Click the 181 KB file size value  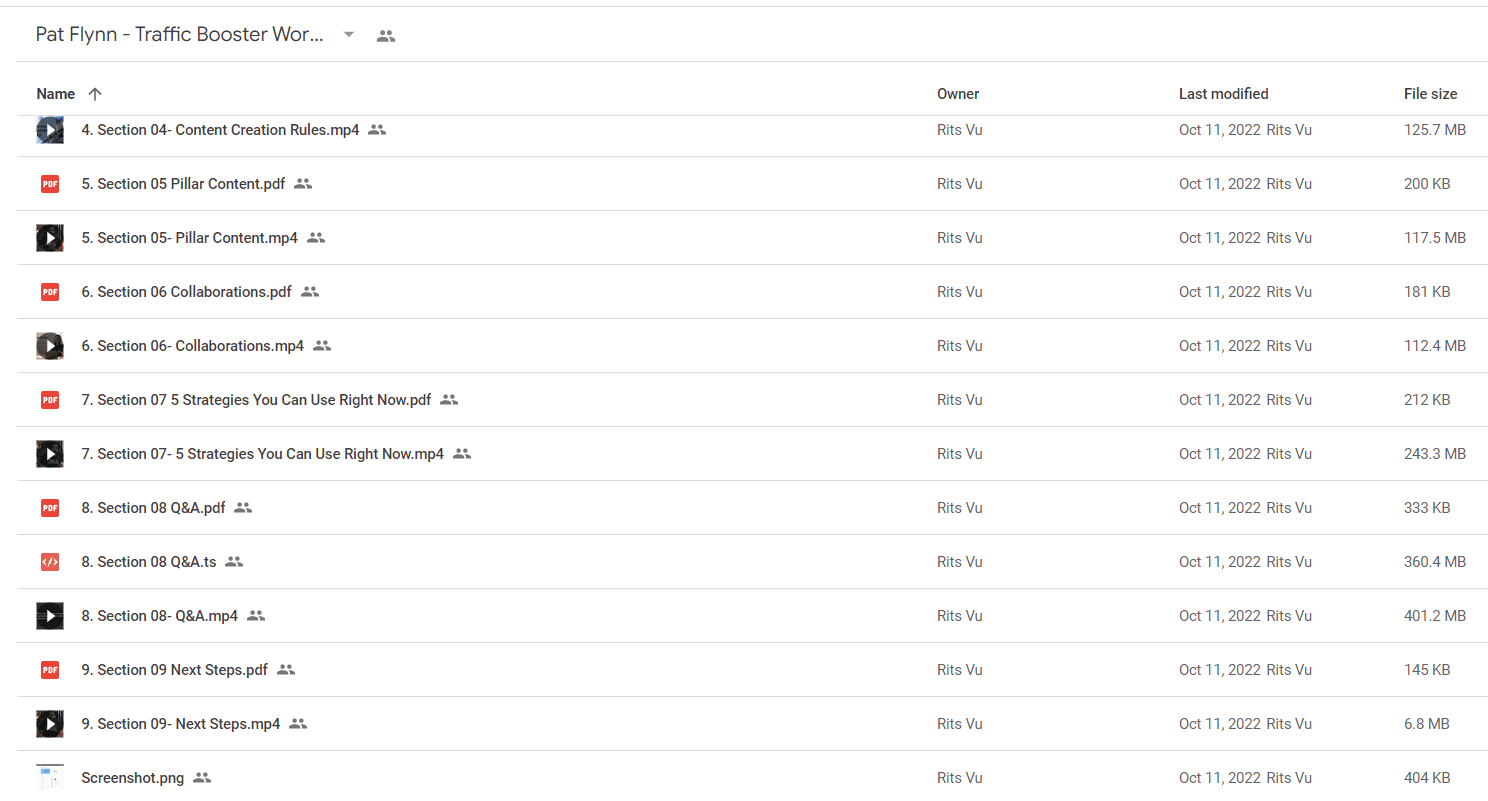[1427, 292]
